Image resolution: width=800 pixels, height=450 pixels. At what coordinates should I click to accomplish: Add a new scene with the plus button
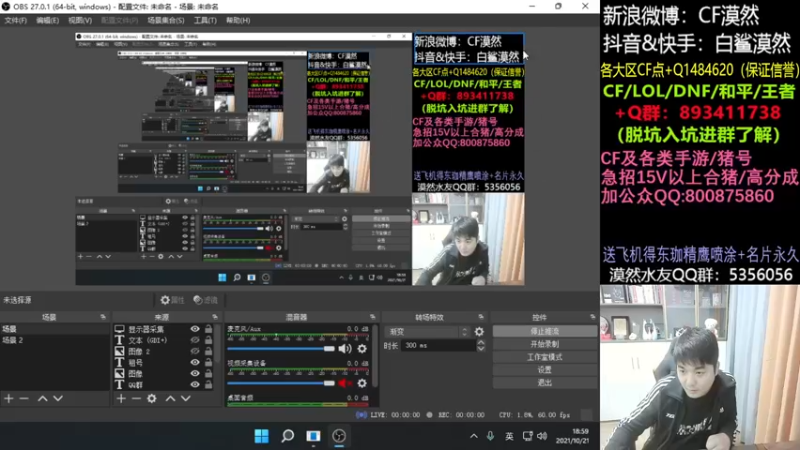point(9,398)
